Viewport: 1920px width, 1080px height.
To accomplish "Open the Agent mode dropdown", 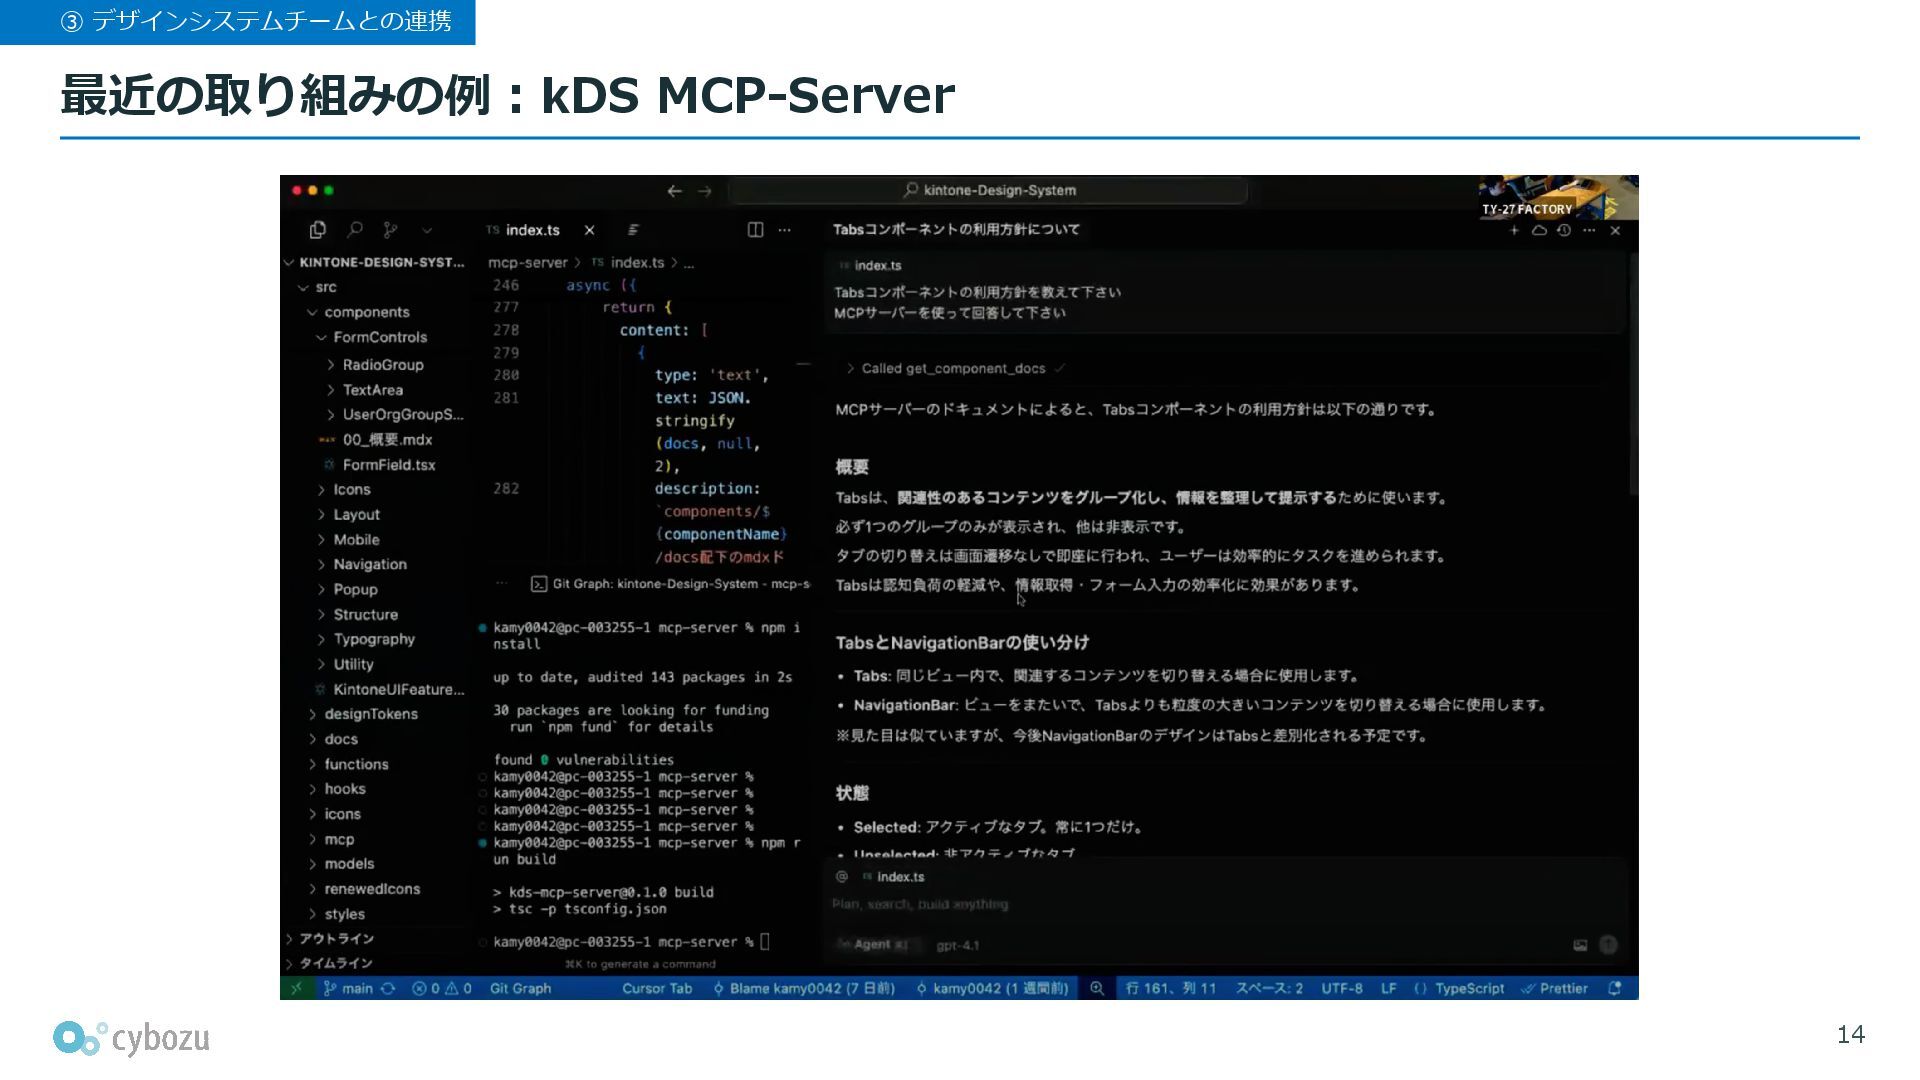I will coord(872,945).
